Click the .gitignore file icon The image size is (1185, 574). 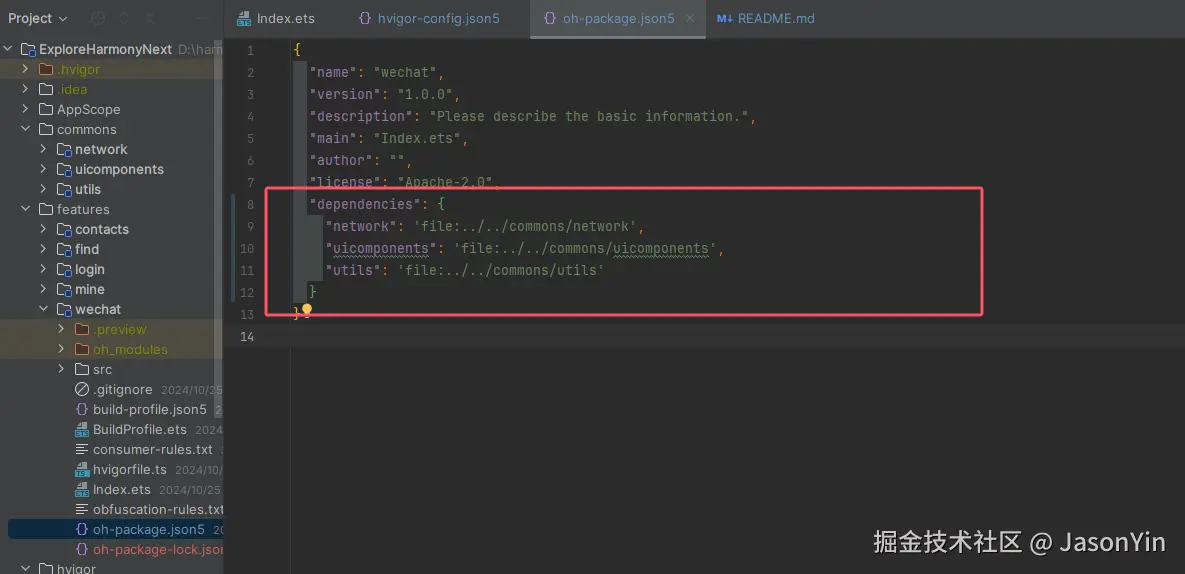tap(82, 390)
